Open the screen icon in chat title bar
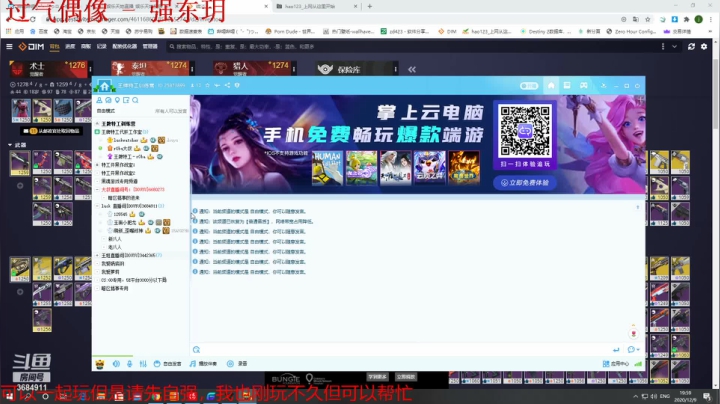 [x=567, y=85]
